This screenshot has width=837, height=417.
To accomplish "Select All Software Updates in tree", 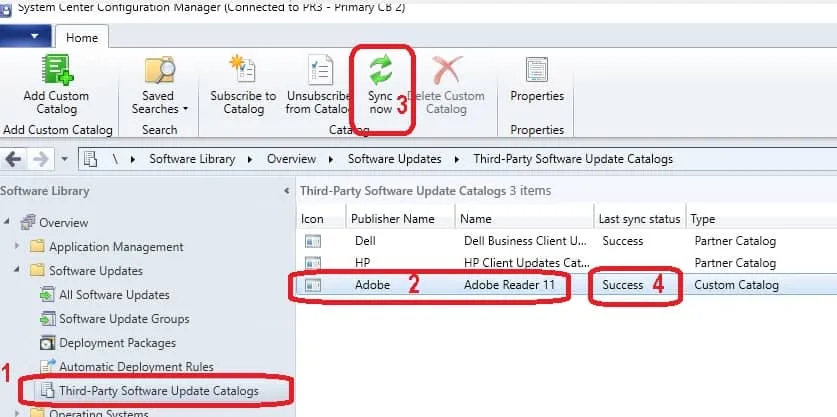I will (x=114, y=295).
